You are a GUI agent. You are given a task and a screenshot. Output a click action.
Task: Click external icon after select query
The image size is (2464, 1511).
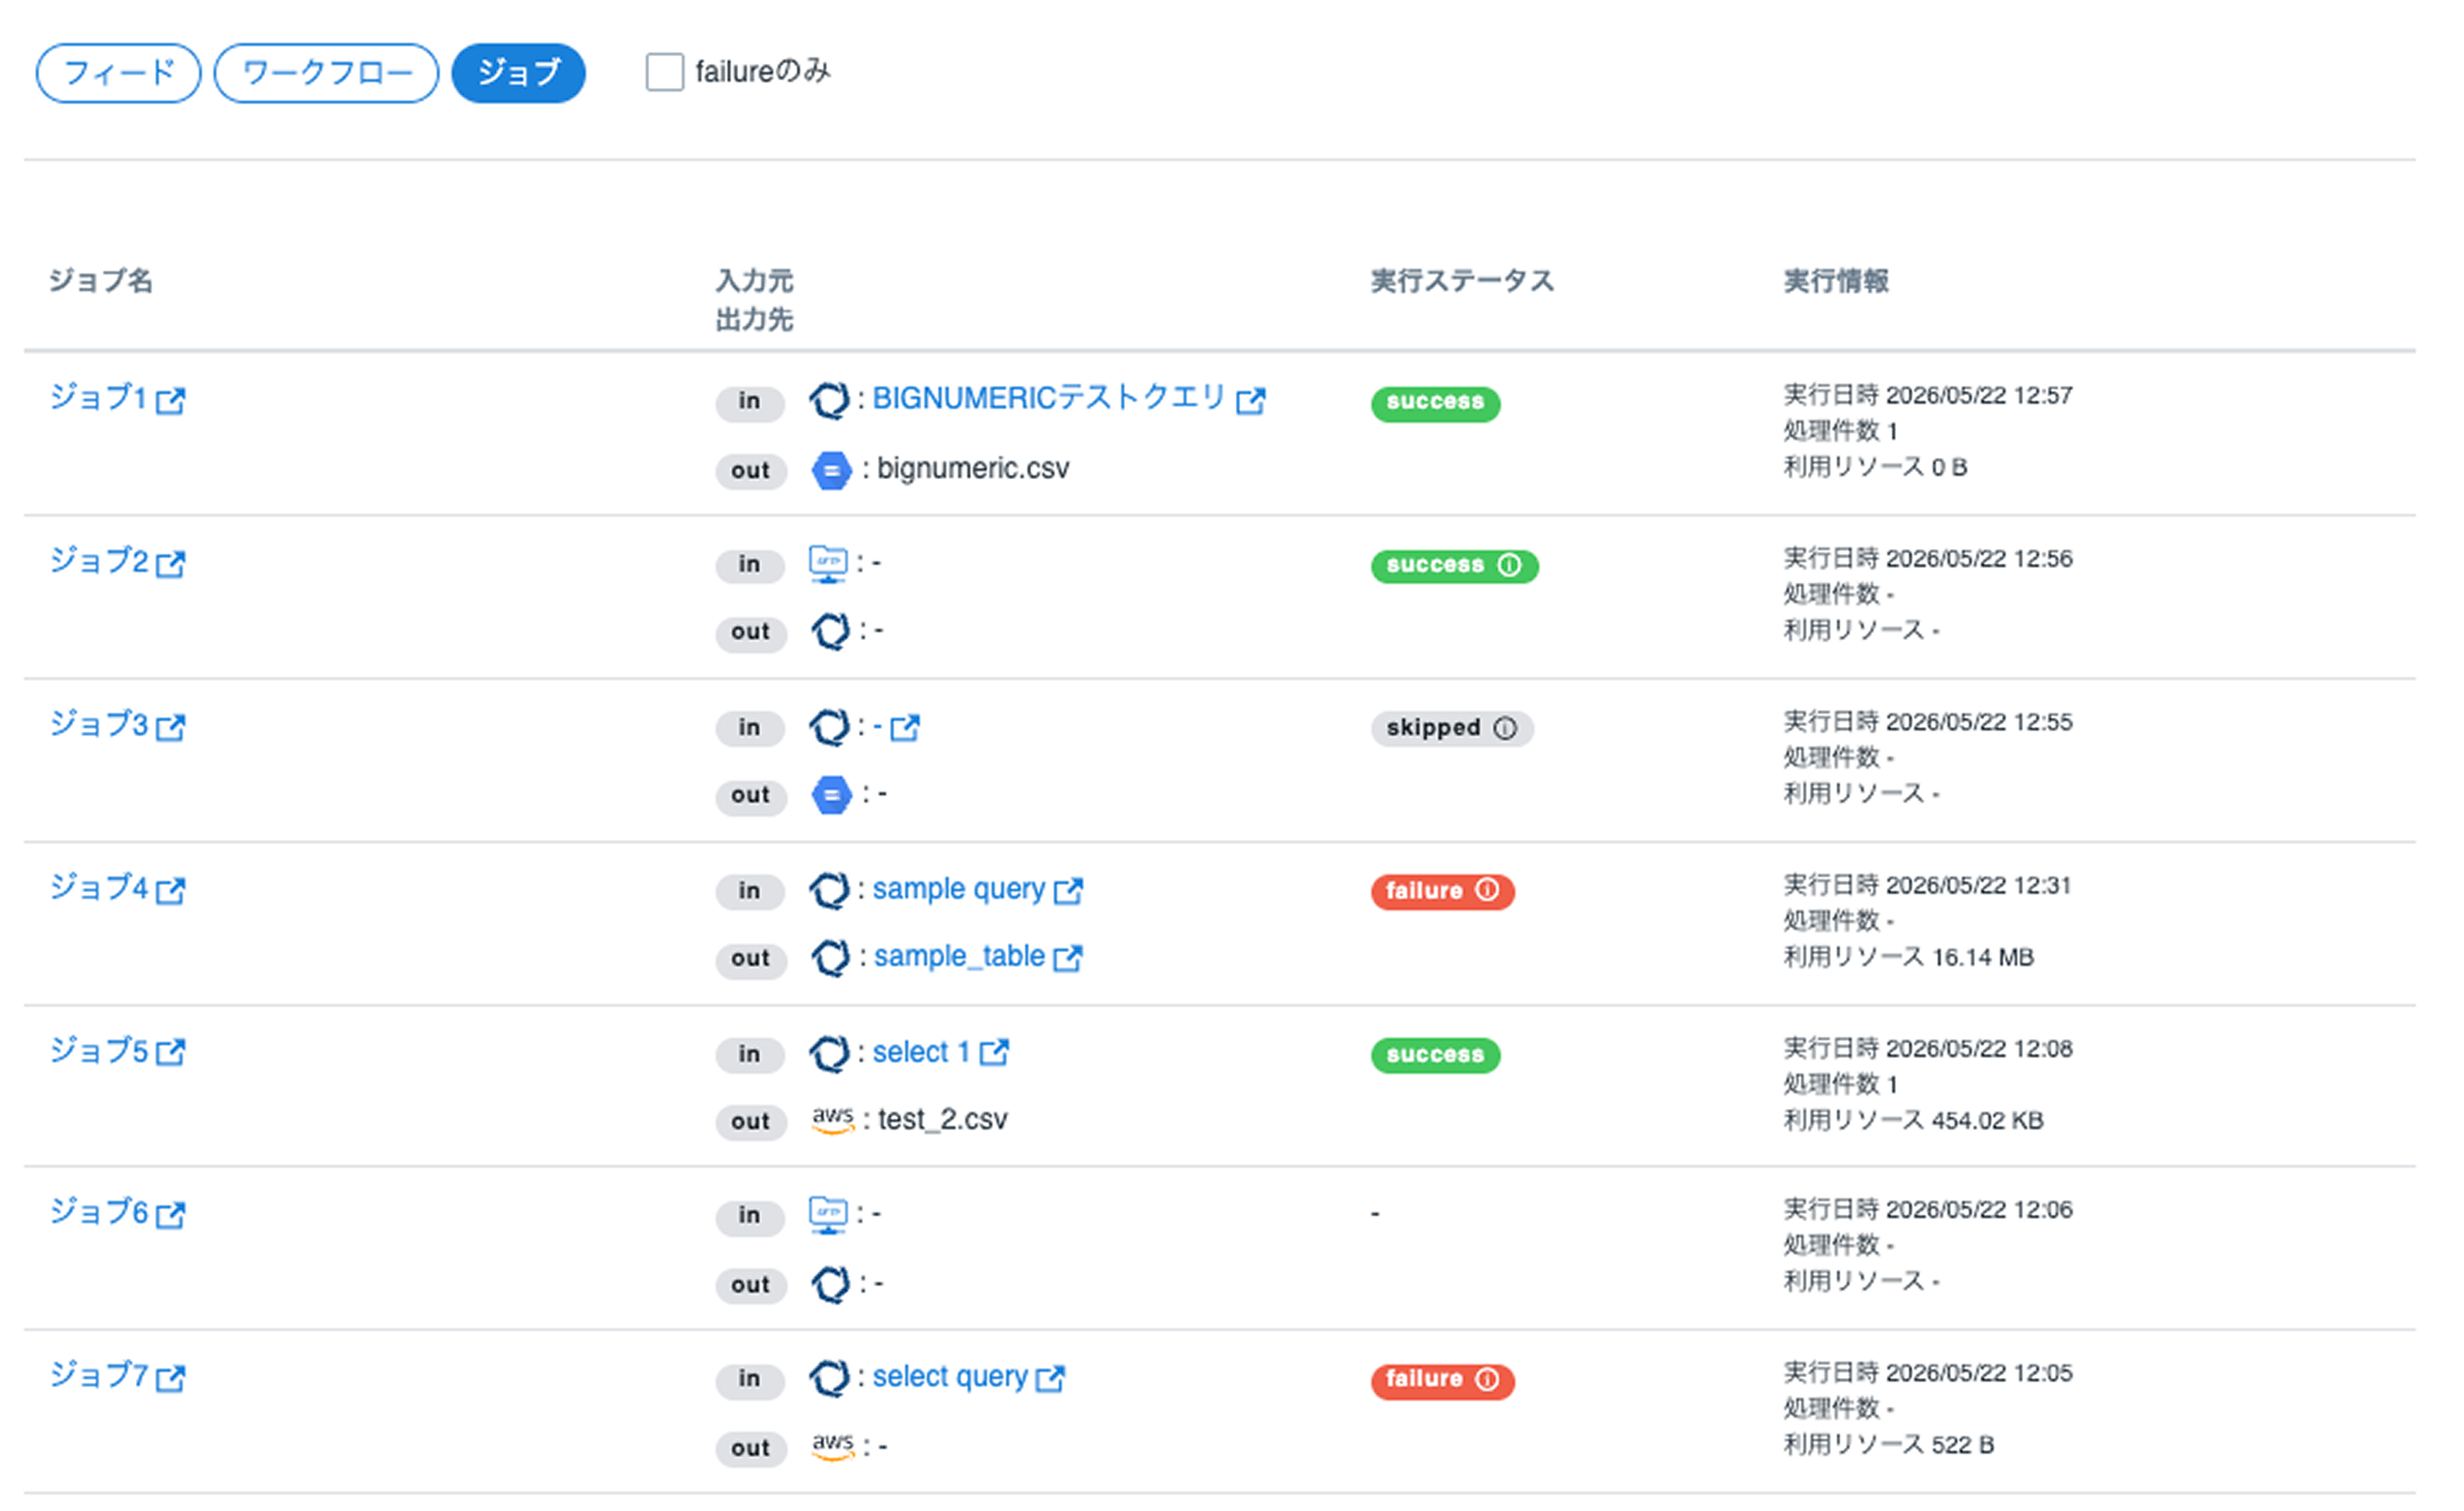pos(1051,1379)
